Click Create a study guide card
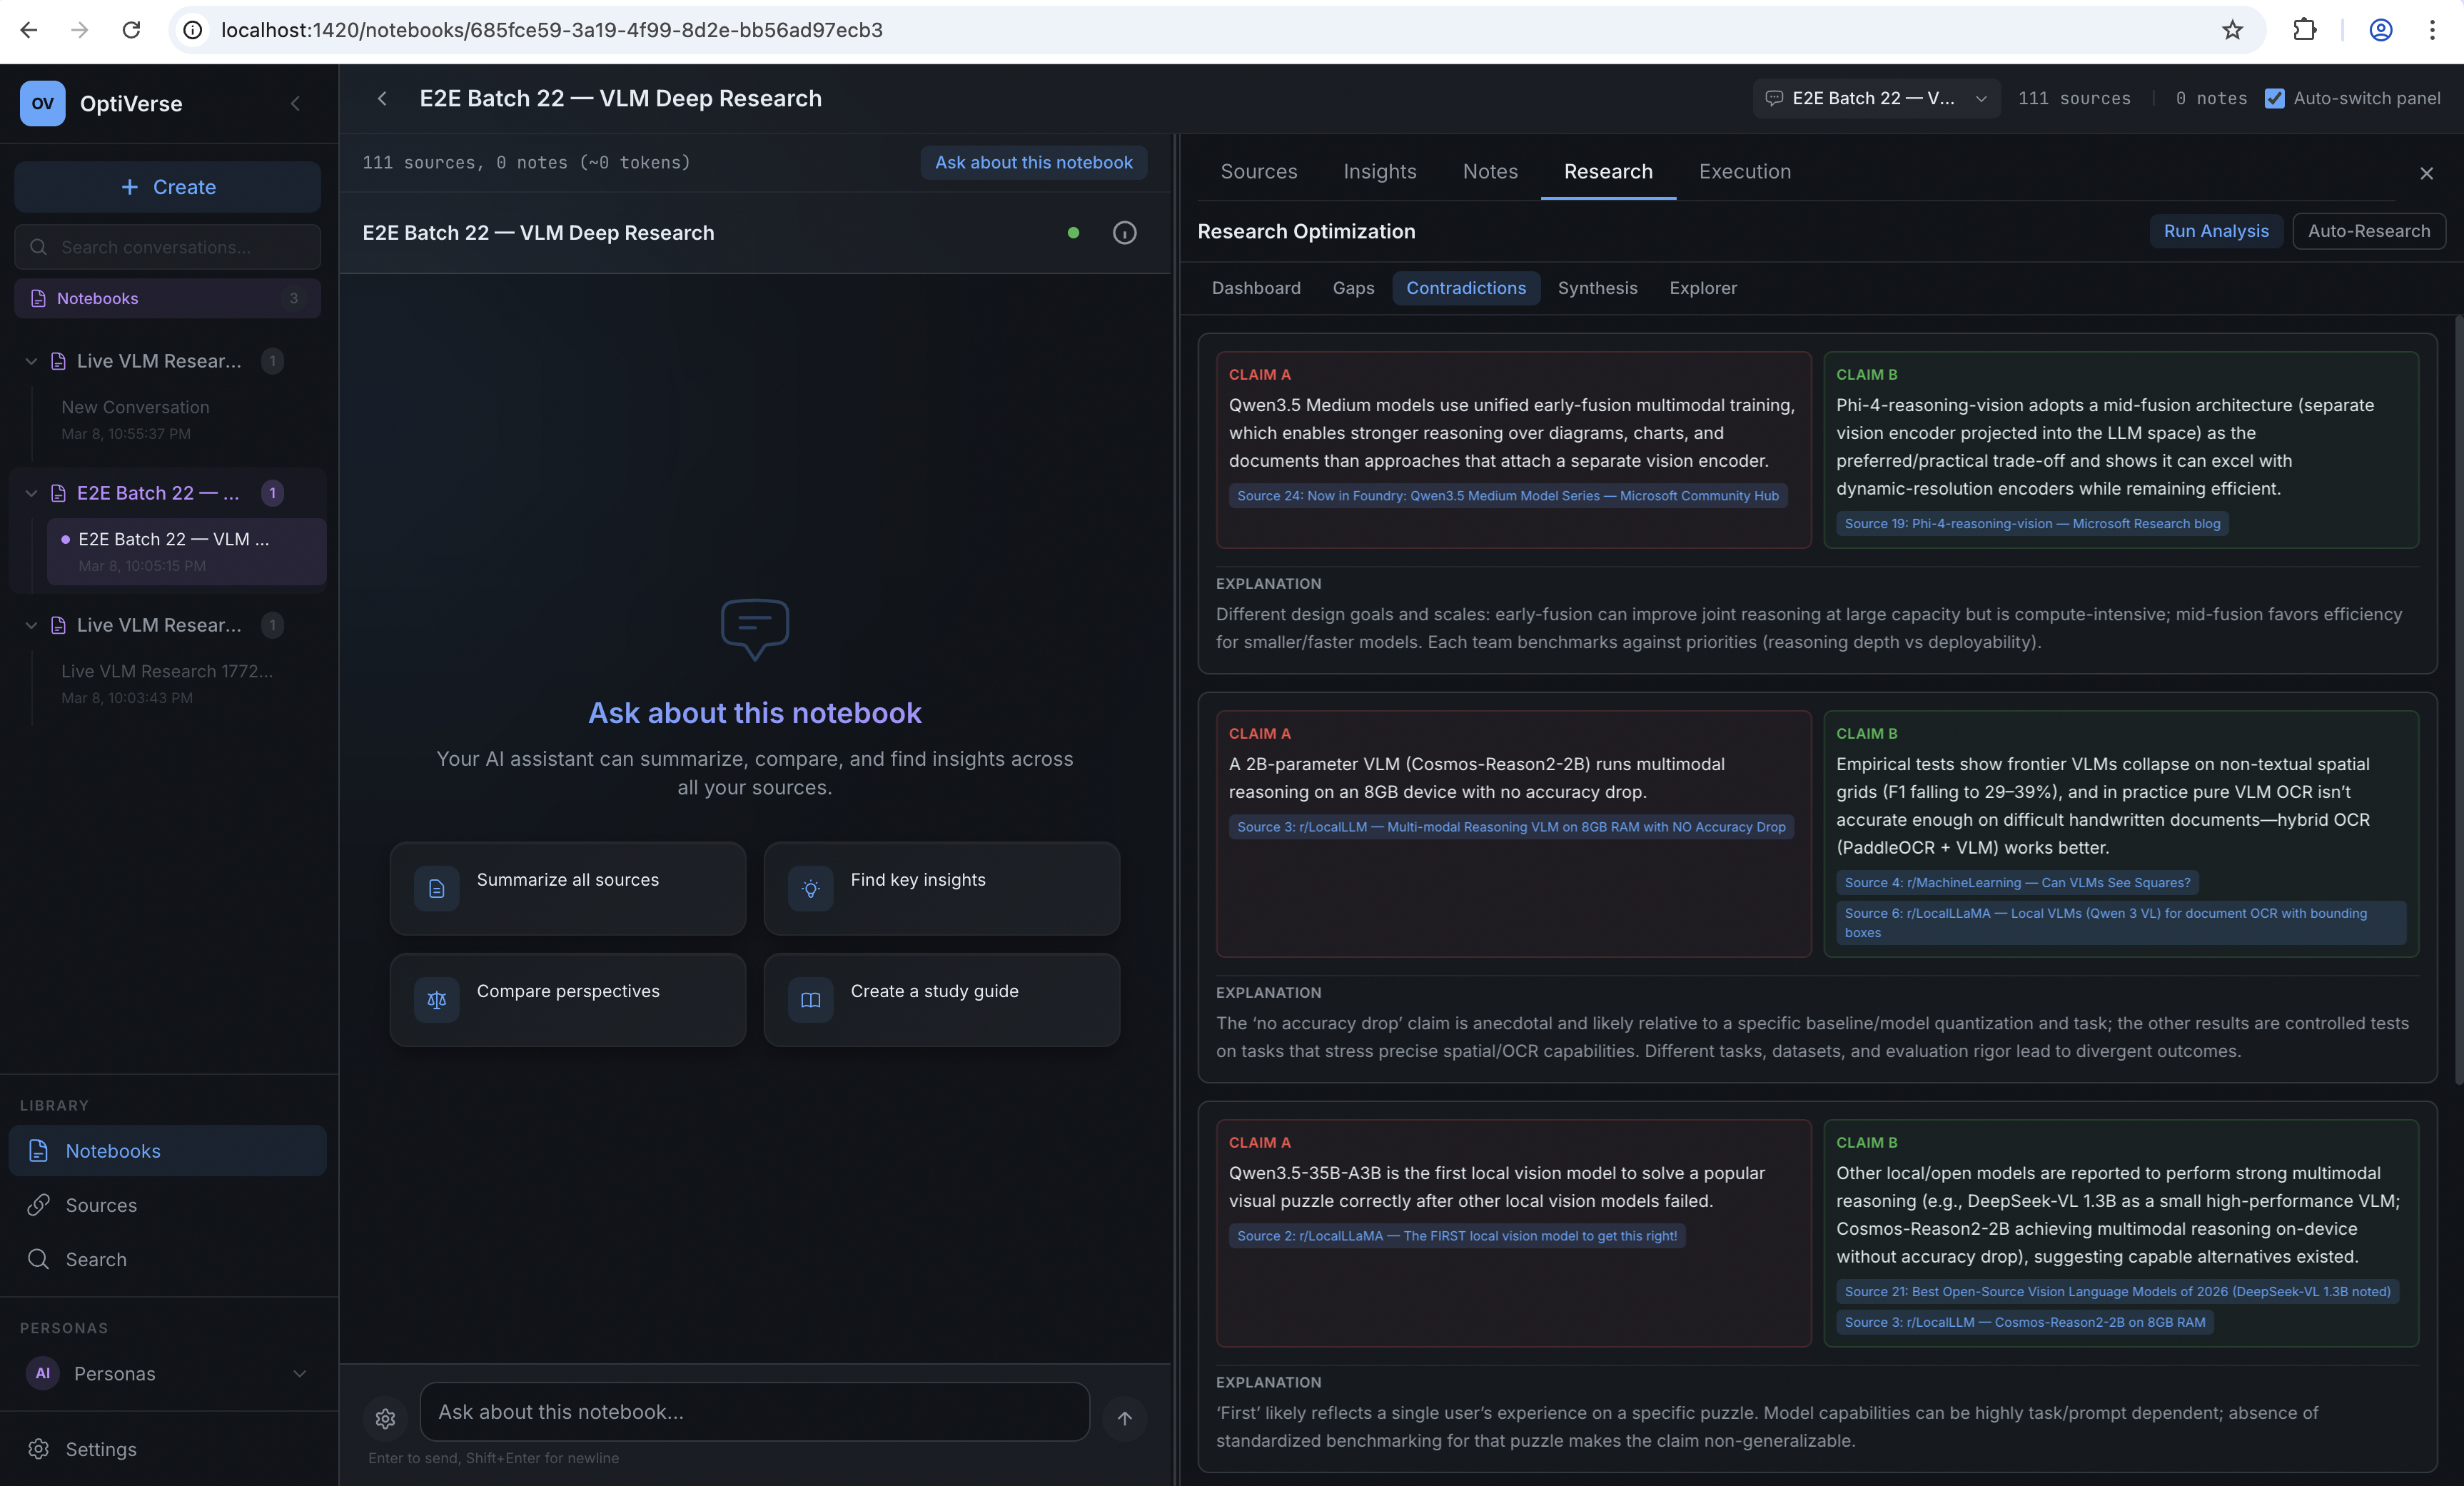2464x1486 pixels. point(942,999)
